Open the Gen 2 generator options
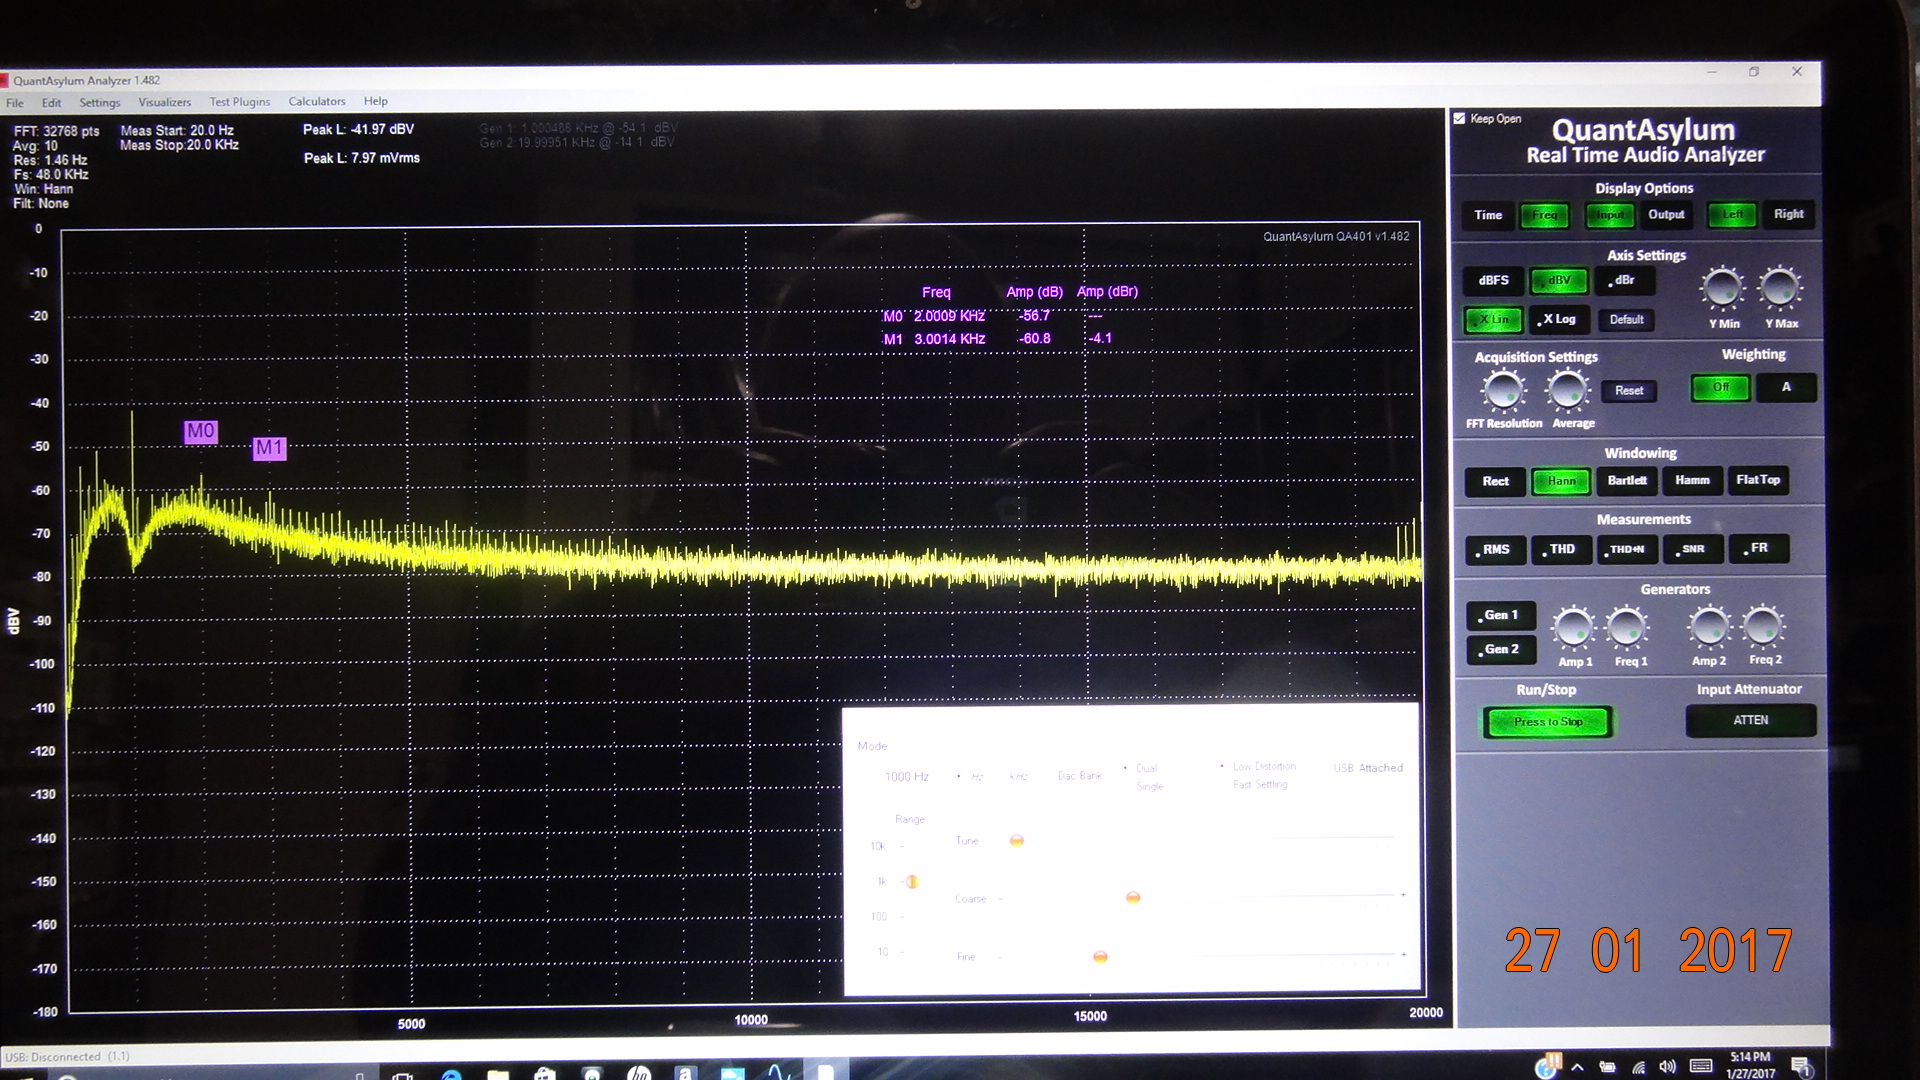1920x1080 pixels. click(1501, 650)
